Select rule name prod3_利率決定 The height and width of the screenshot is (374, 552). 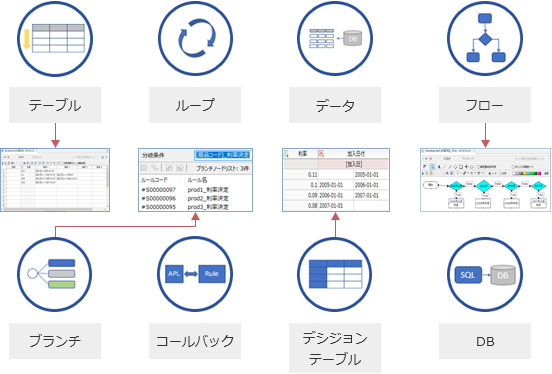pos(208,207)
